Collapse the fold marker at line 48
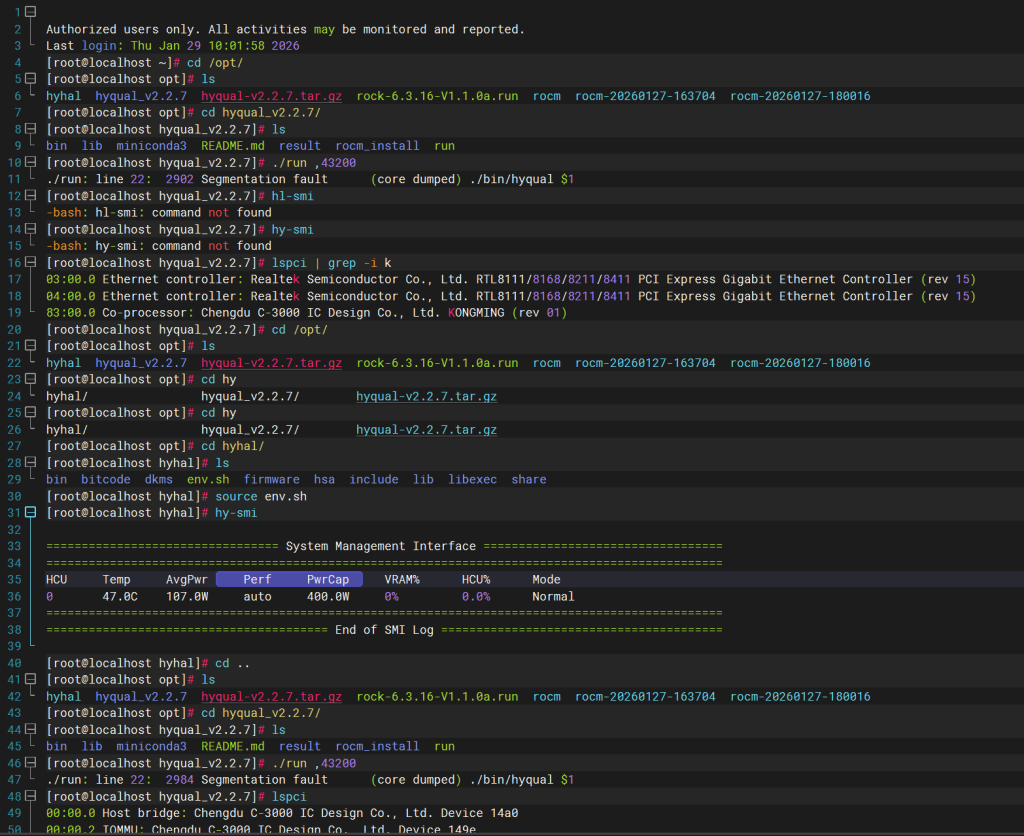This screenshot has height=836, width=1024. click(31, 796)
